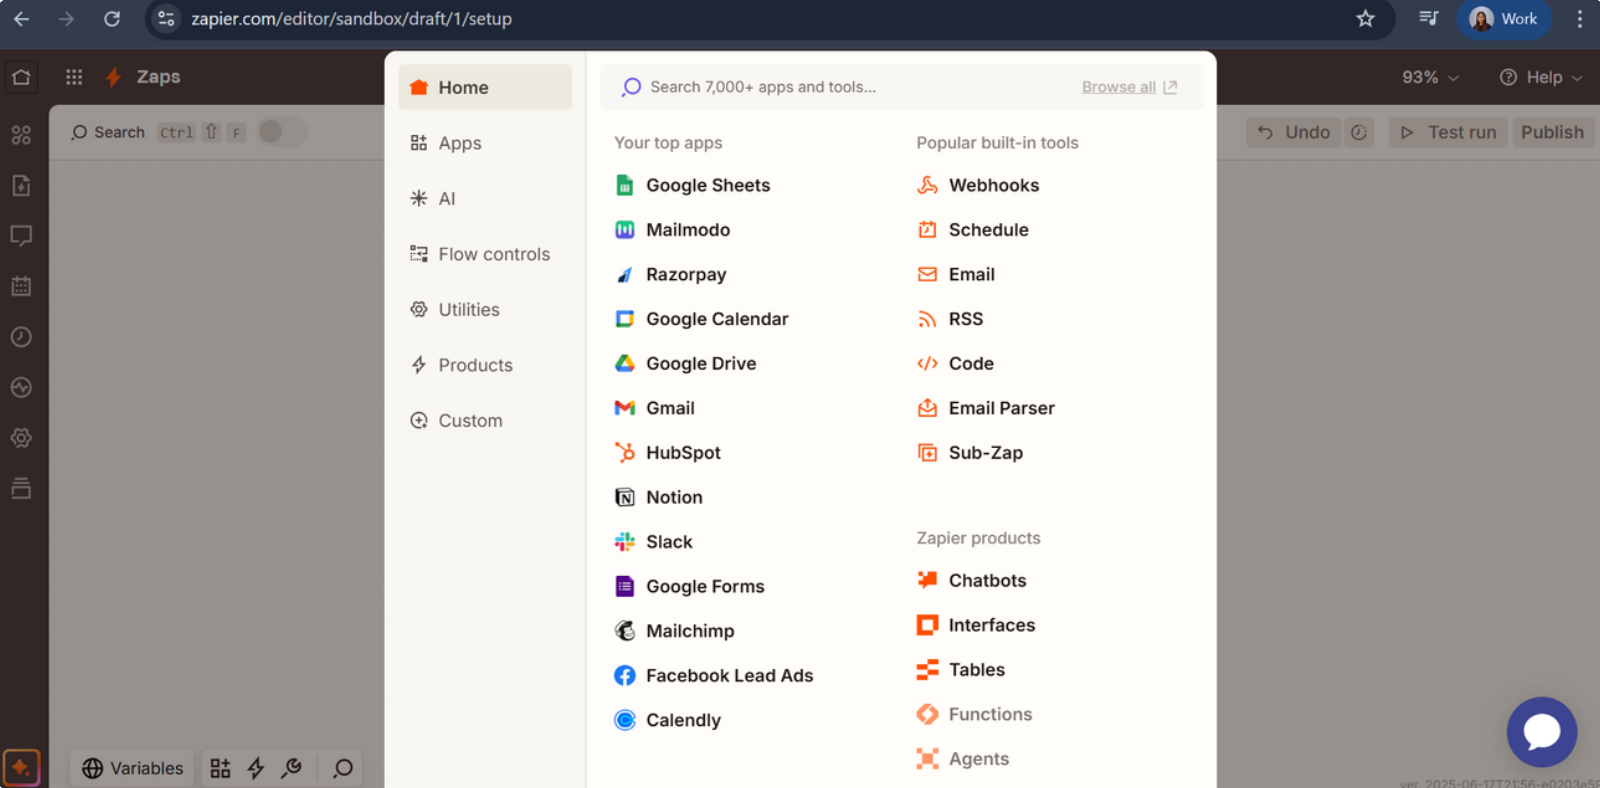Choose the Mailmodo app
This screenshot has height=788, width=1600.
point(672,230)
